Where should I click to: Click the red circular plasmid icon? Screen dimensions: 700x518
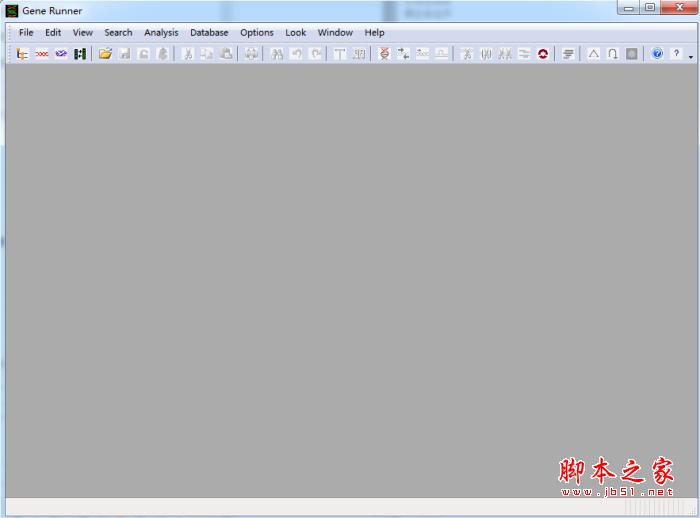[543, 54]
